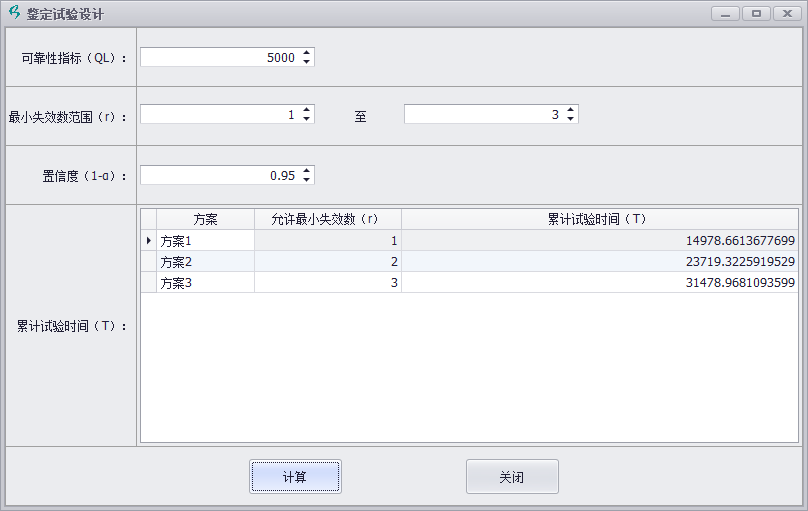Image resolution: width=808 pixels, height=511 pixels.
Task: Click the 计算 button
Action: (295, 476)
